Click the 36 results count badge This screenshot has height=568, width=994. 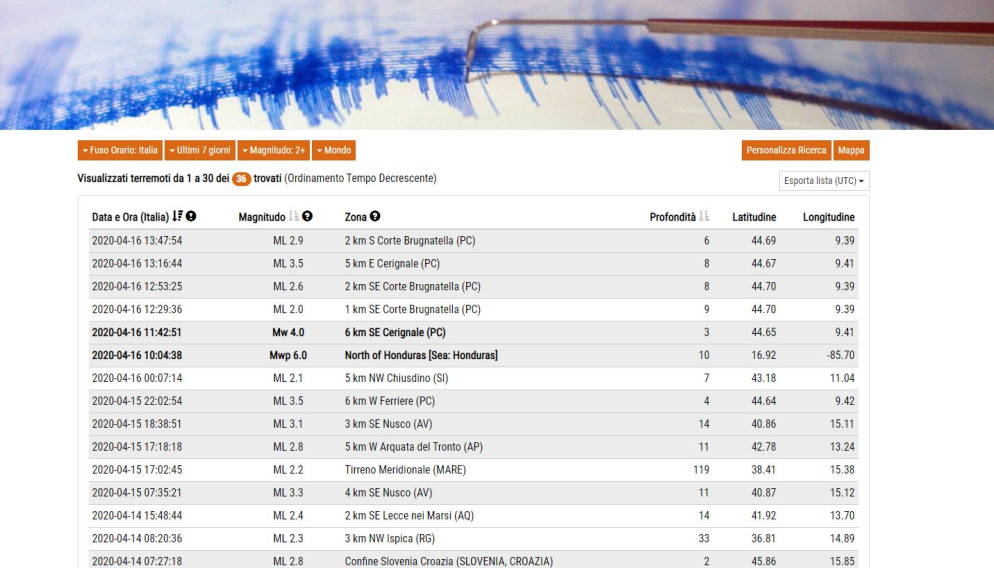coord(241,179)
